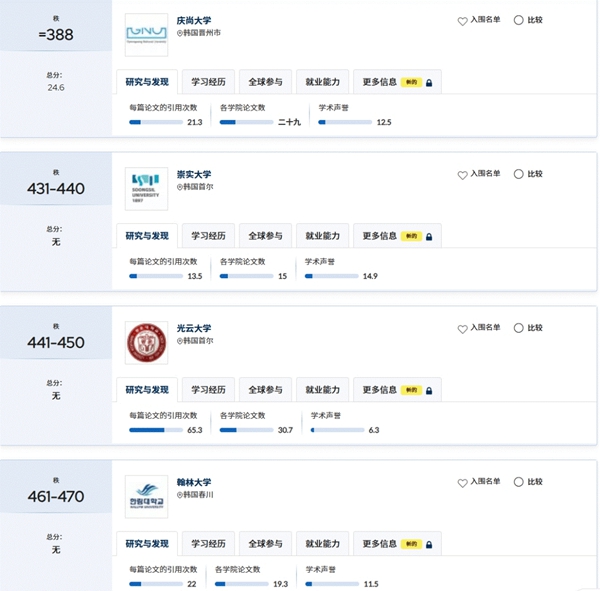Open the 翰林大学 university name link
600x591 pixels.
click(x=194, y=482)
